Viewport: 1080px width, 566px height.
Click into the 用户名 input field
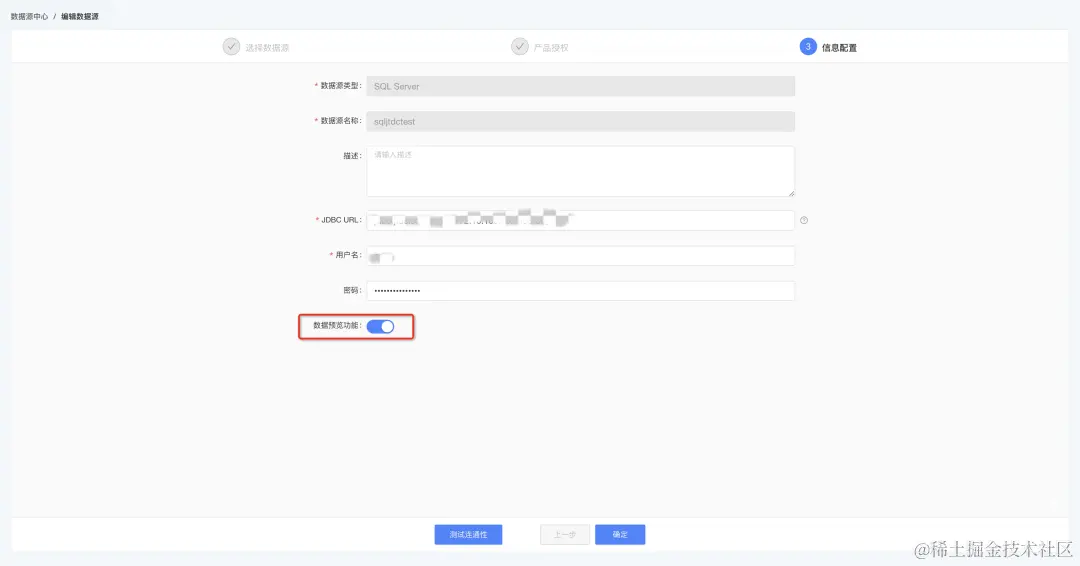[x=581, y=255]
